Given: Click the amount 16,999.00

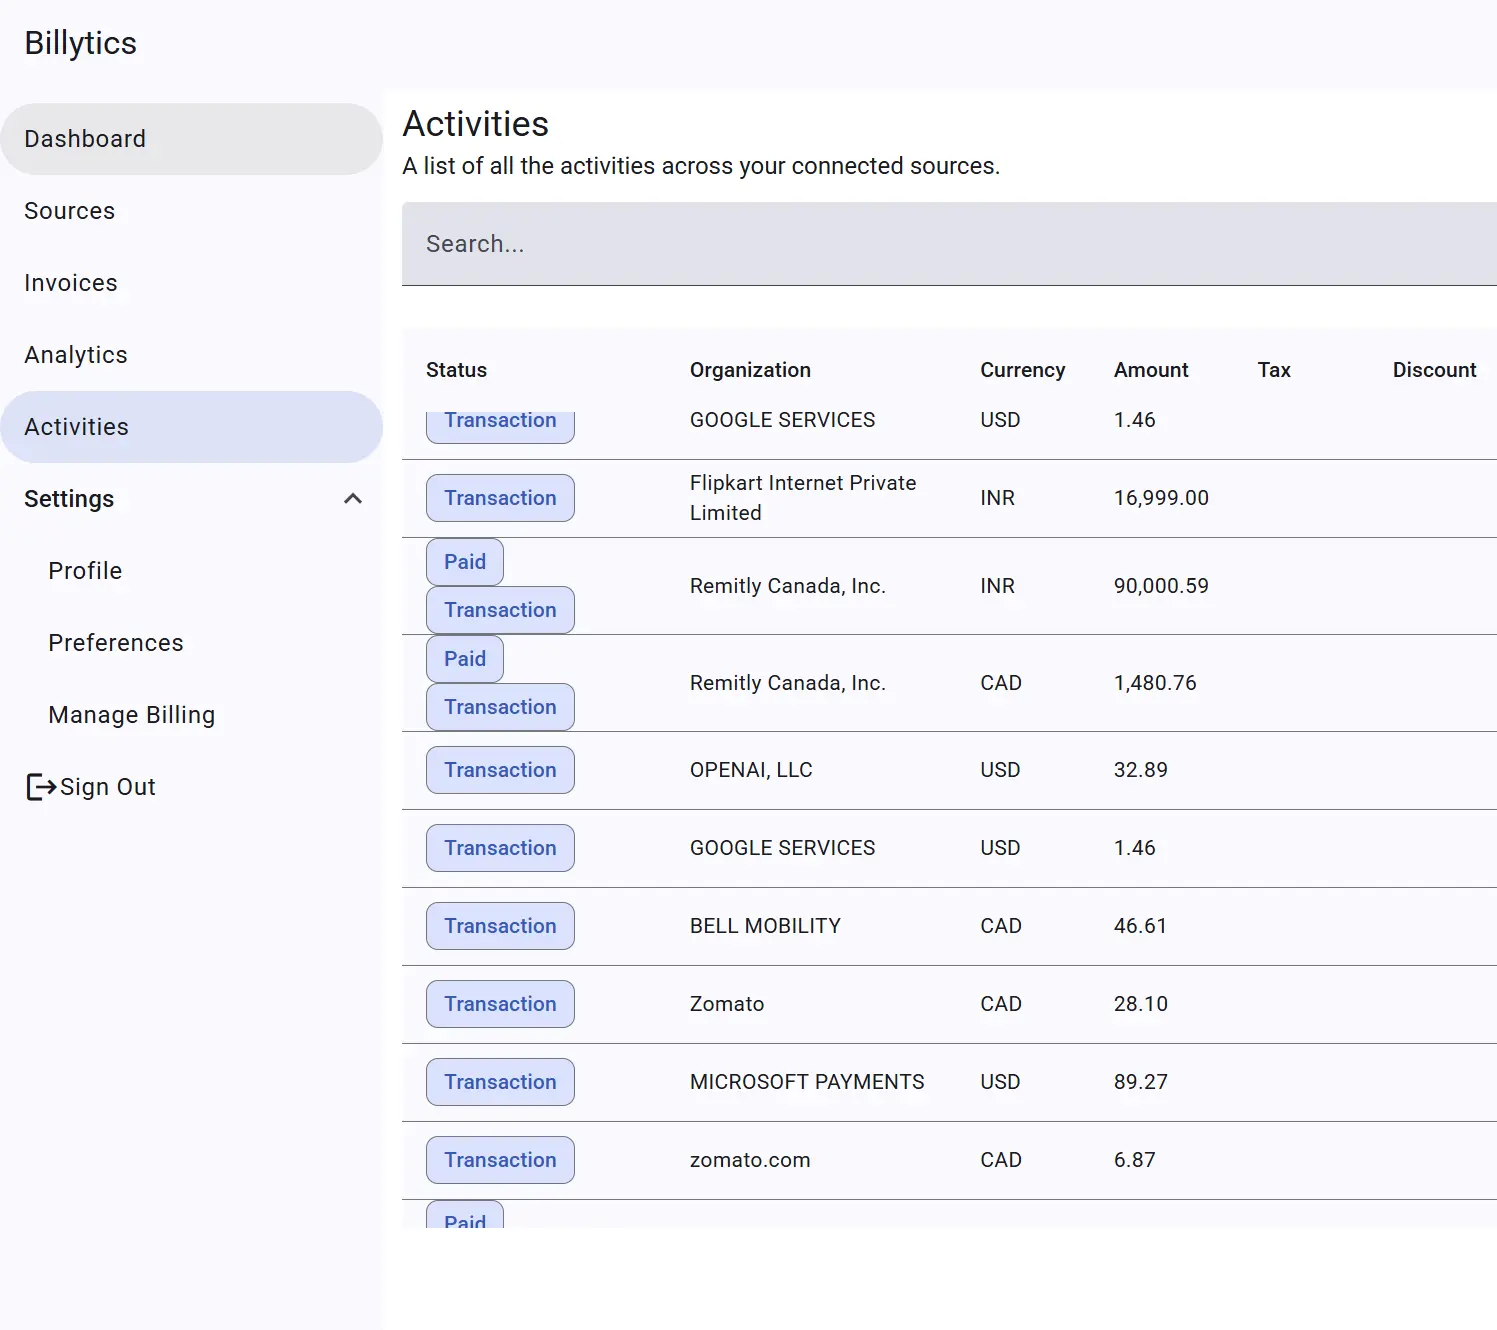Looking at the screenshot, I should coord(1161,498).
